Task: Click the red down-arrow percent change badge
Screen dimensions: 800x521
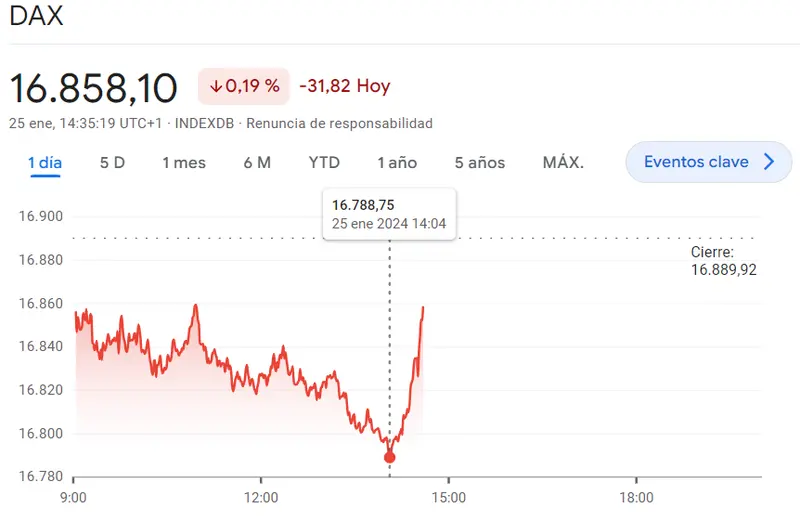Action: [x=244, y=86]
